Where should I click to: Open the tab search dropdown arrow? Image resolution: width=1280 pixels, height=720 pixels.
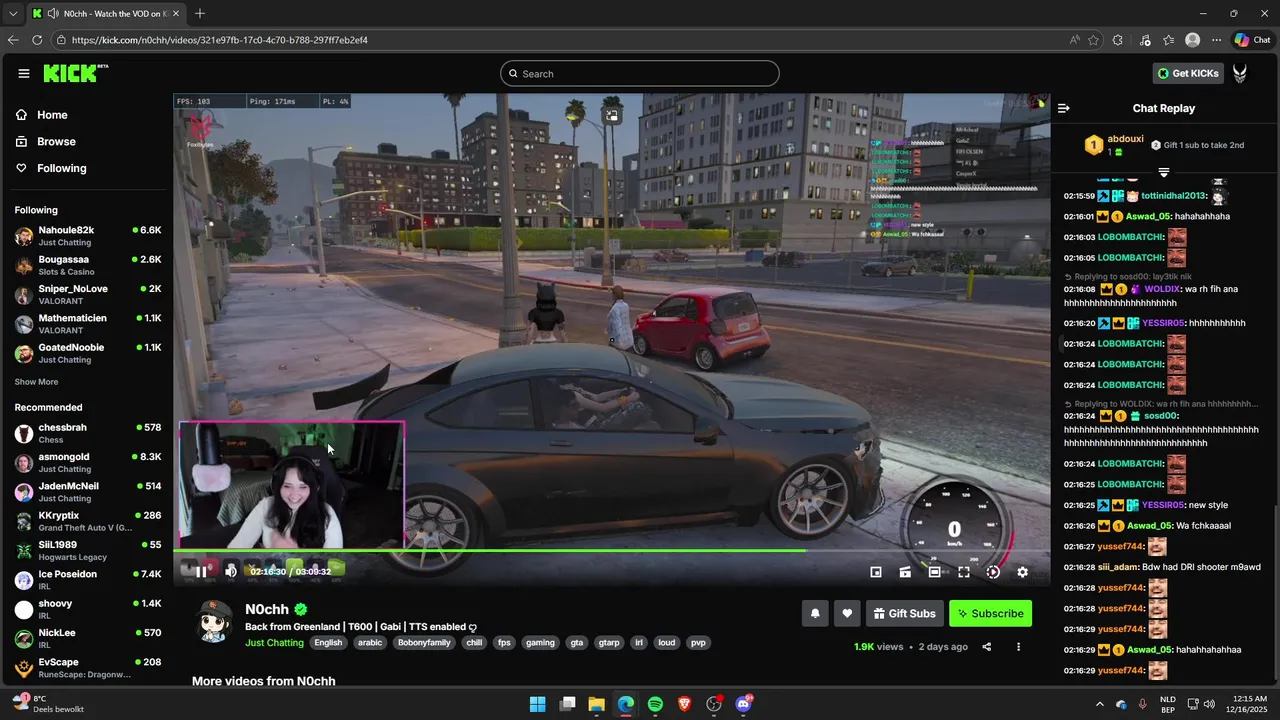coord(13,13)
